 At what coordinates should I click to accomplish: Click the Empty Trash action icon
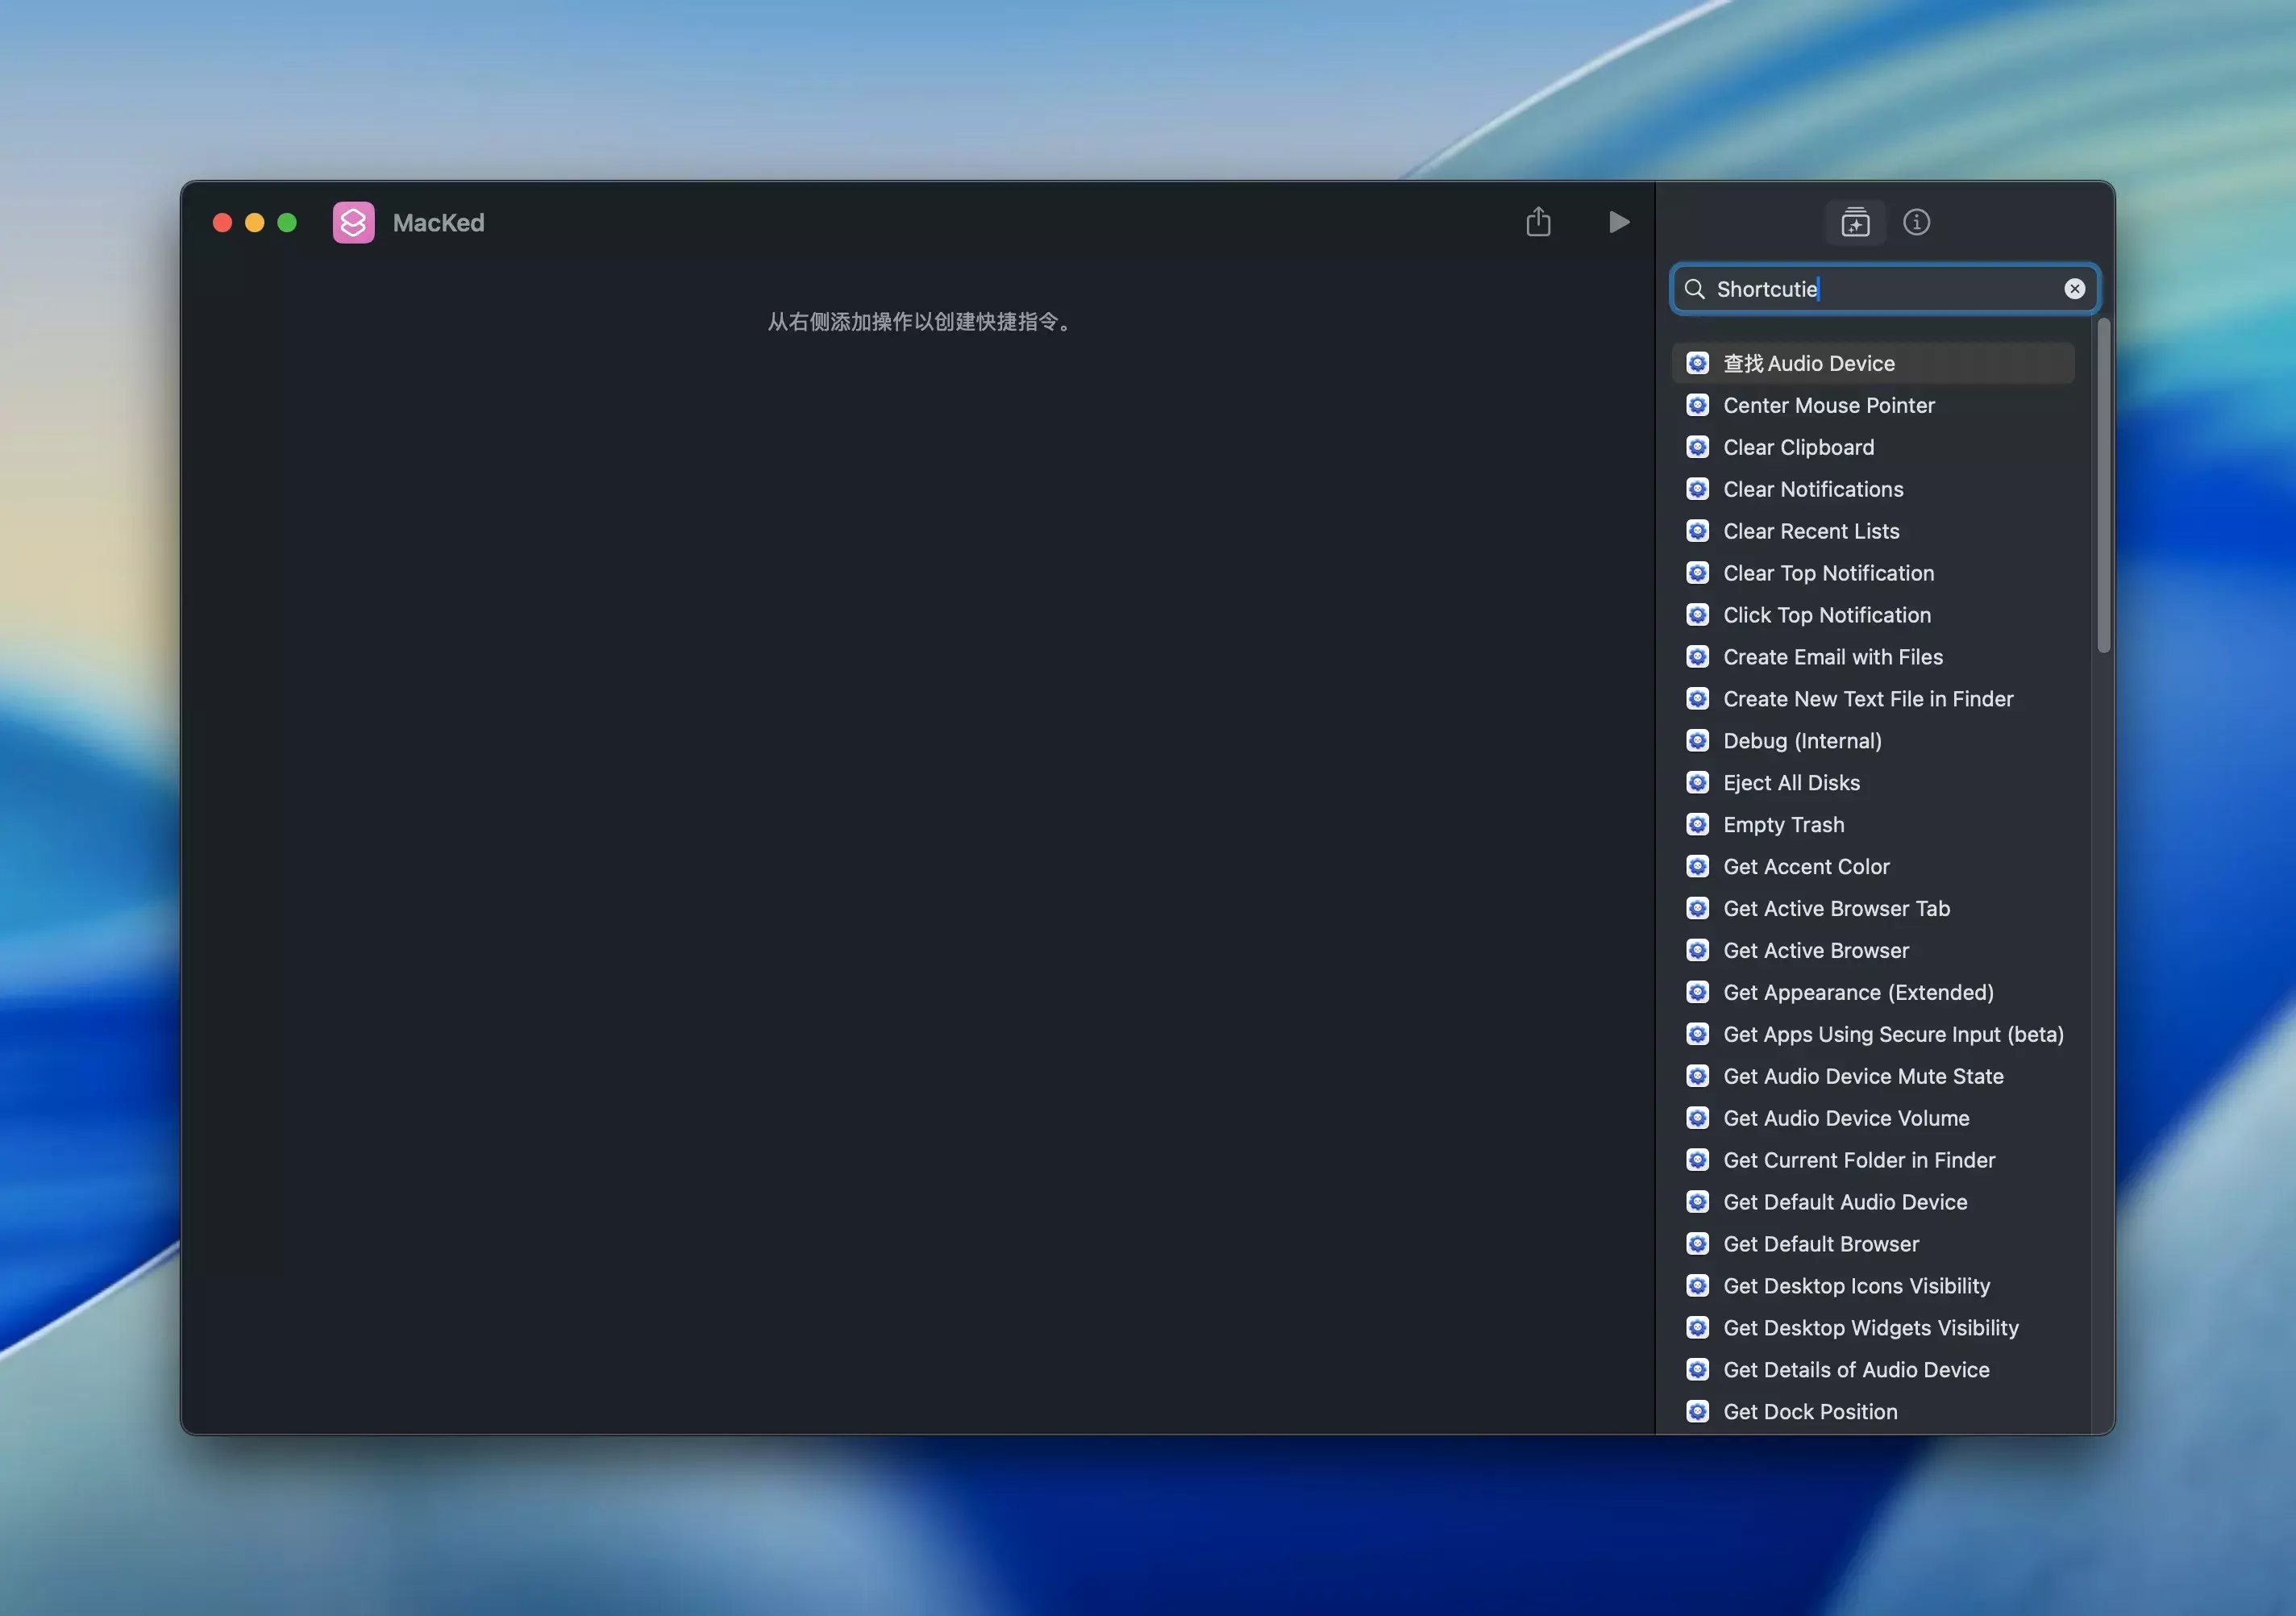pyautogui.click(x=1697, y=824)
